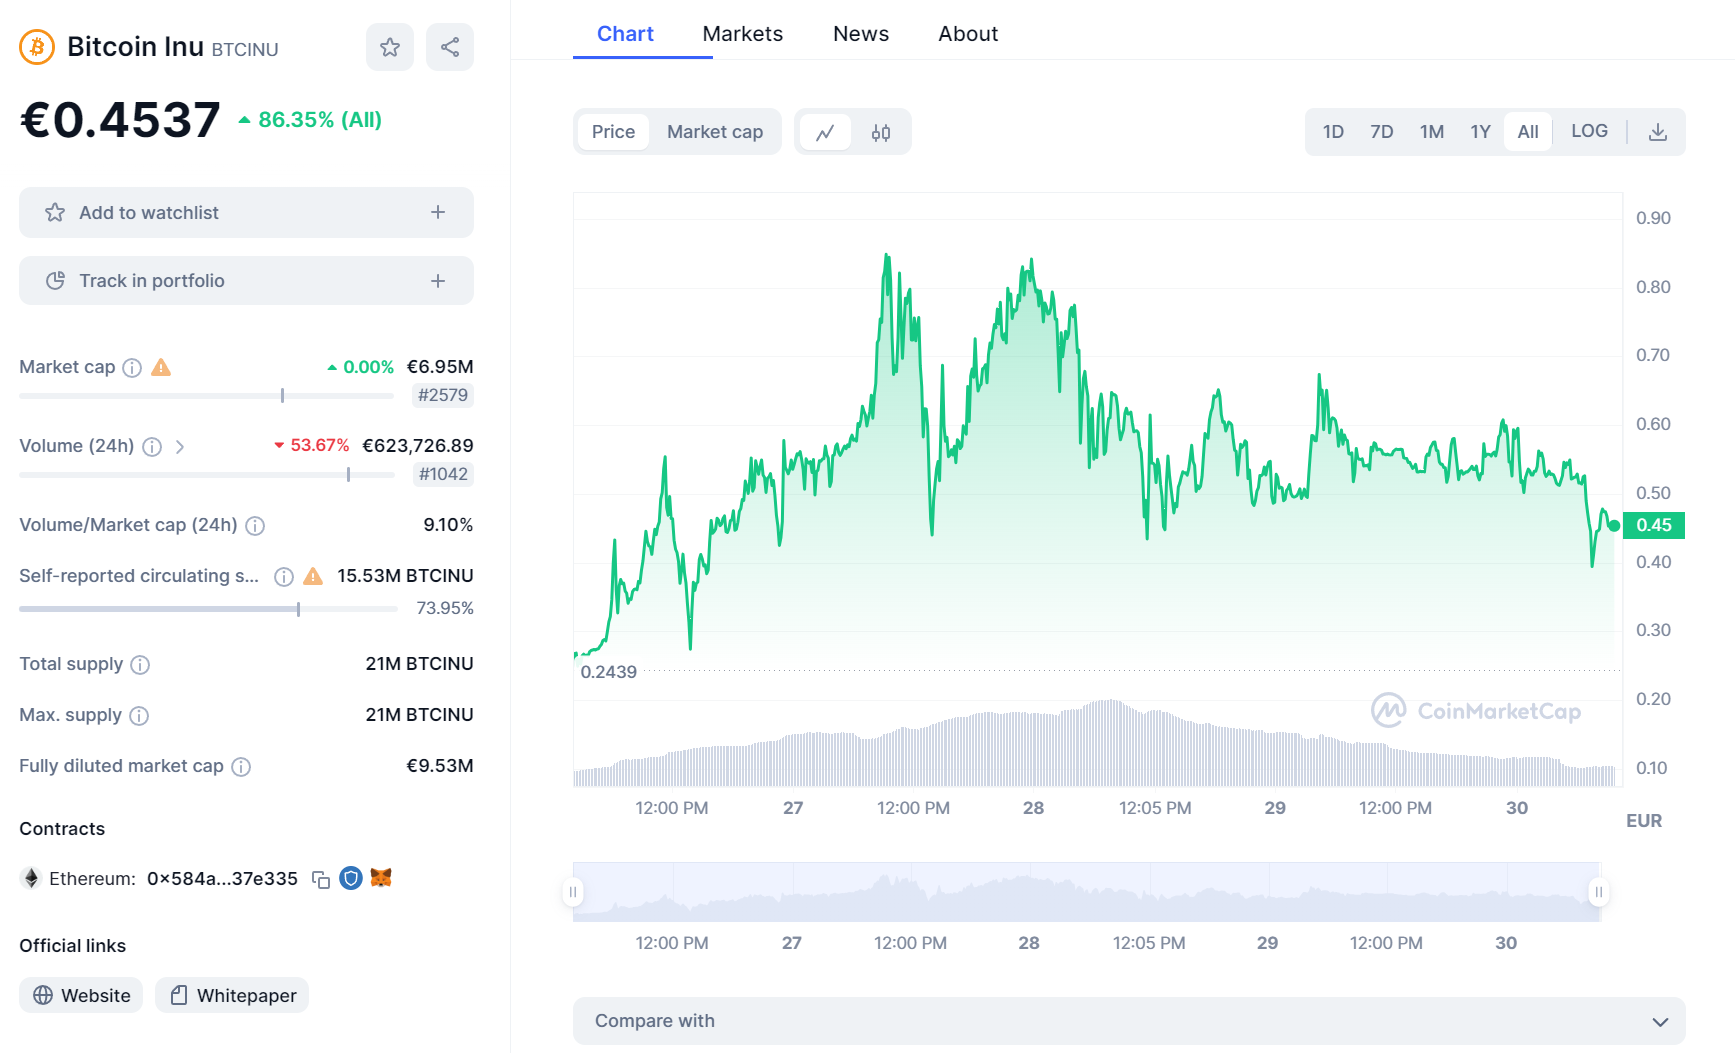The height and width of the screenshot is (1053, 1735).
Task: Click the left handle of the range slider
Action: (x=573, y=892)
